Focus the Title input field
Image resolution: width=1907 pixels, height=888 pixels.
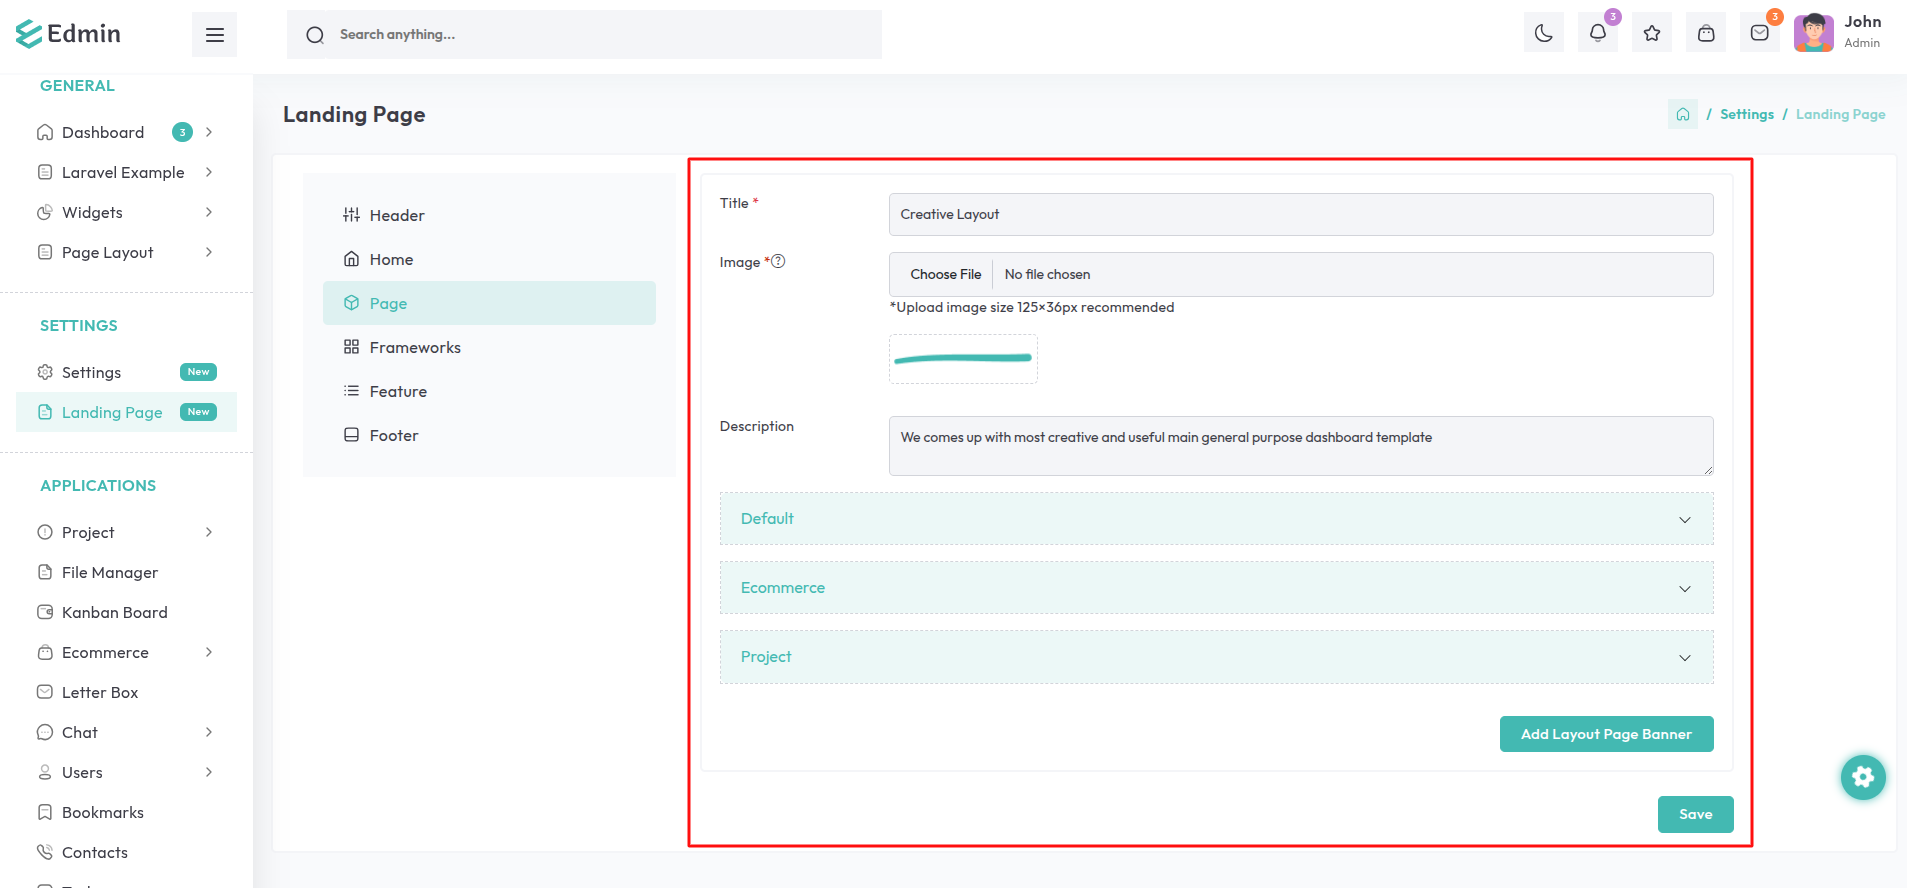1300,215
